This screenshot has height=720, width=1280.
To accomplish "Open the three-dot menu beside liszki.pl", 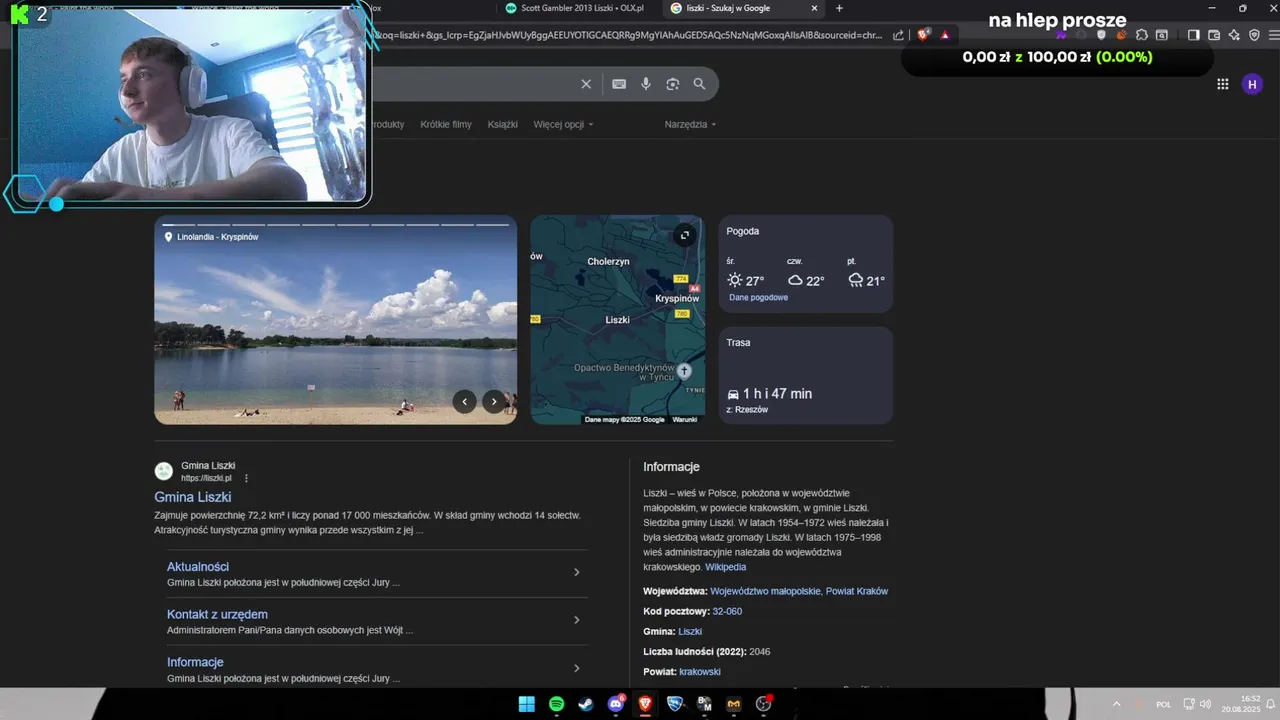I will click(246, 478).
